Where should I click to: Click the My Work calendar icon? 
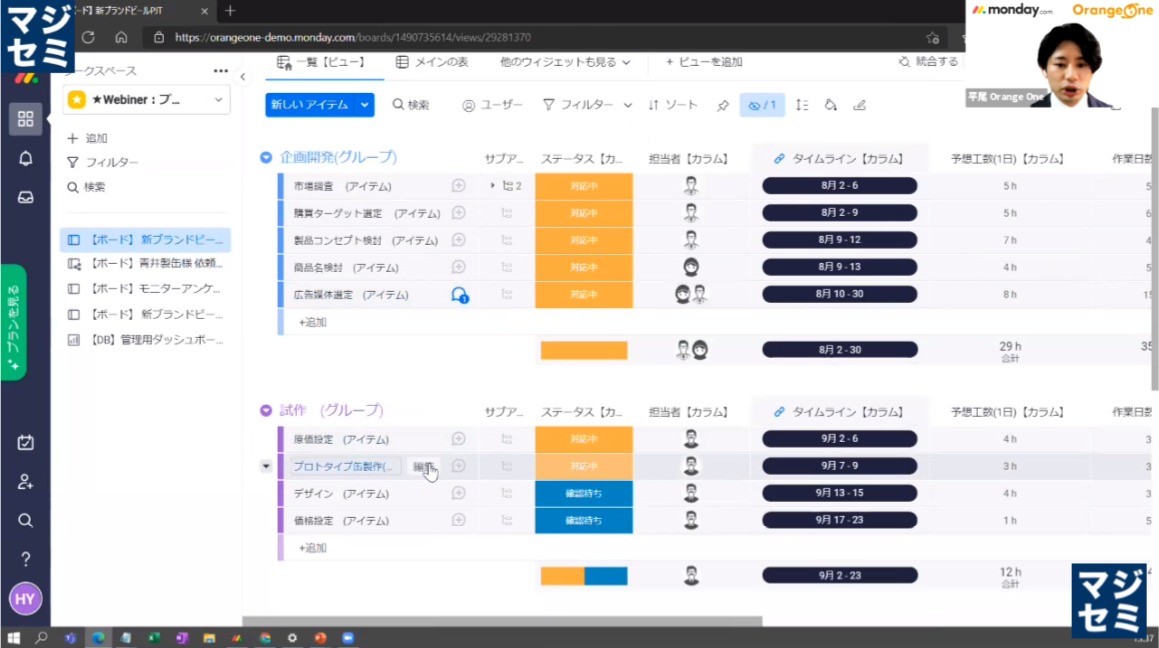point(25,443)
